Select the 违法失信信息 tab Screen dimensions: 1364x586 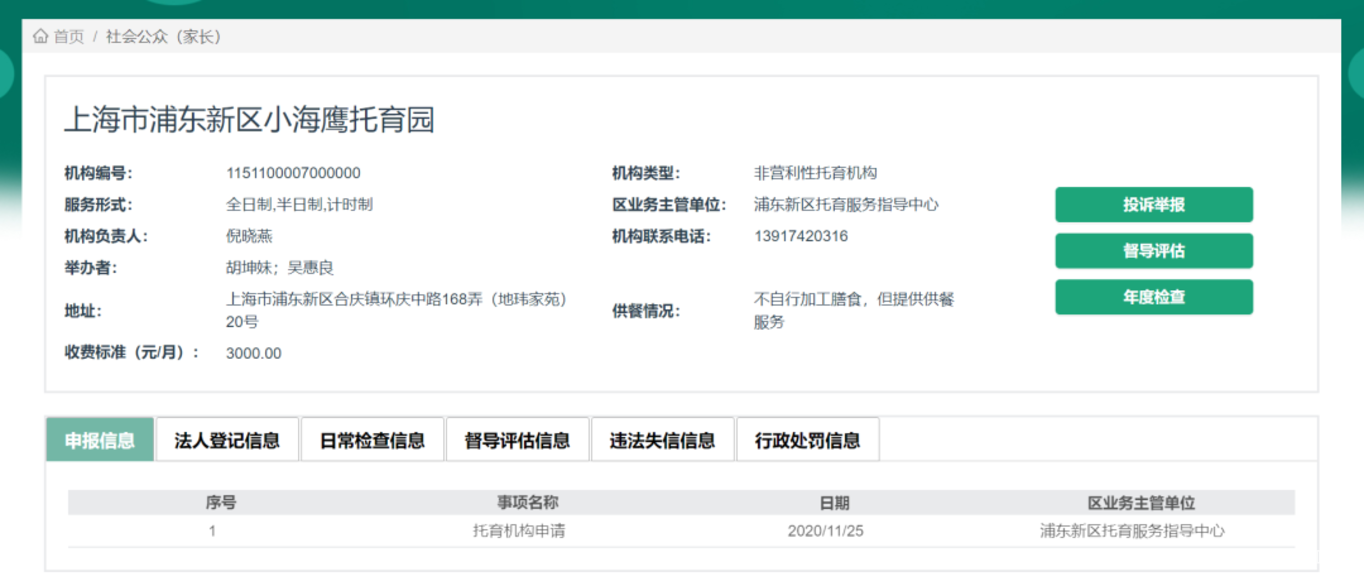662,440
